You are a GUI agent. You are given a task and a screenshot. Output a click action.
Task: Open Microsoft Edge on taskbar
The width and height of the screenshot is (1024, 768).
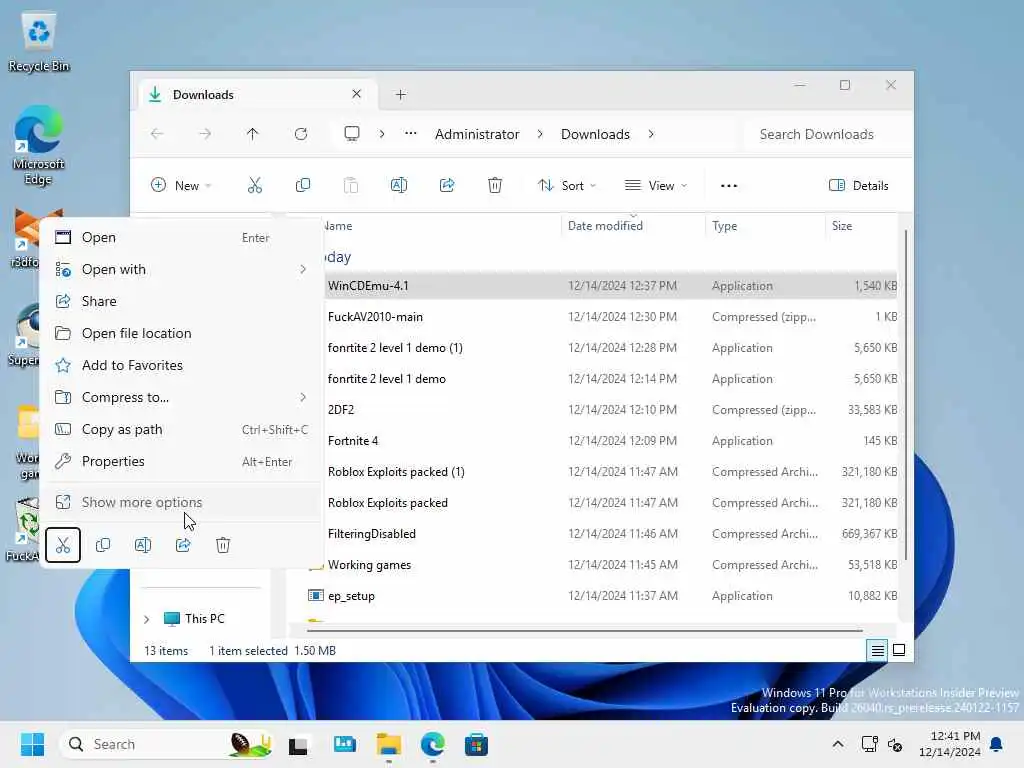point(432,744)
